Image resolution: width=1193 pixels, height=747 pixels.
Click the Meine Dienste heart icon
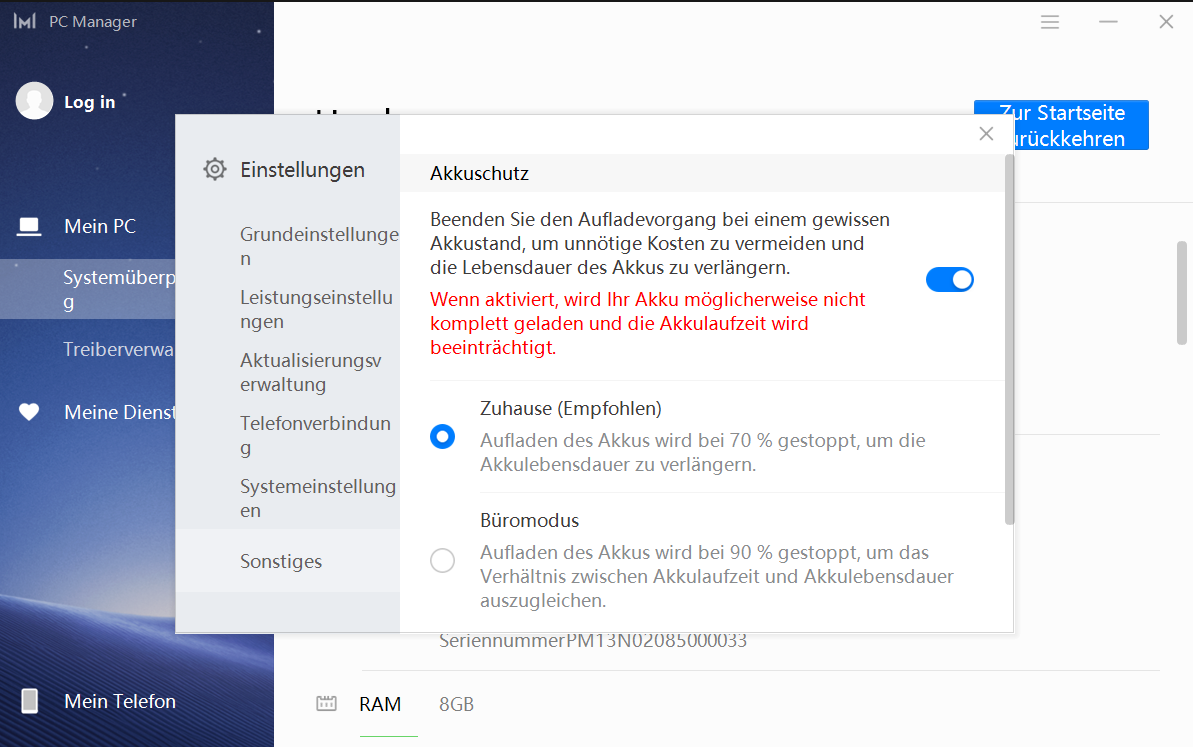pos(29,411)
